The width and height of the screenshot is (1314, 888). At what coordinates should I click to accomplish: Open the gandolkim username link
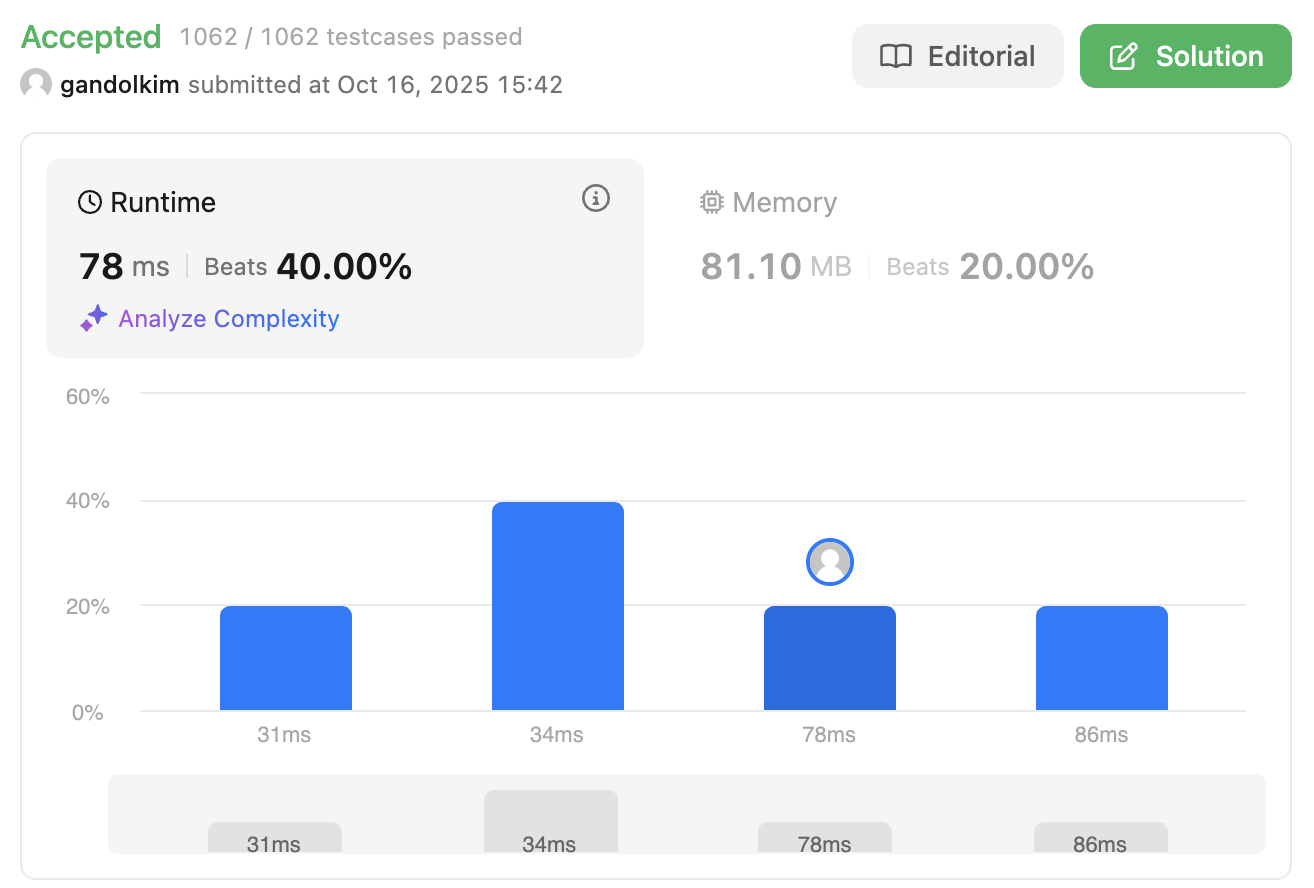pos(120,84)
